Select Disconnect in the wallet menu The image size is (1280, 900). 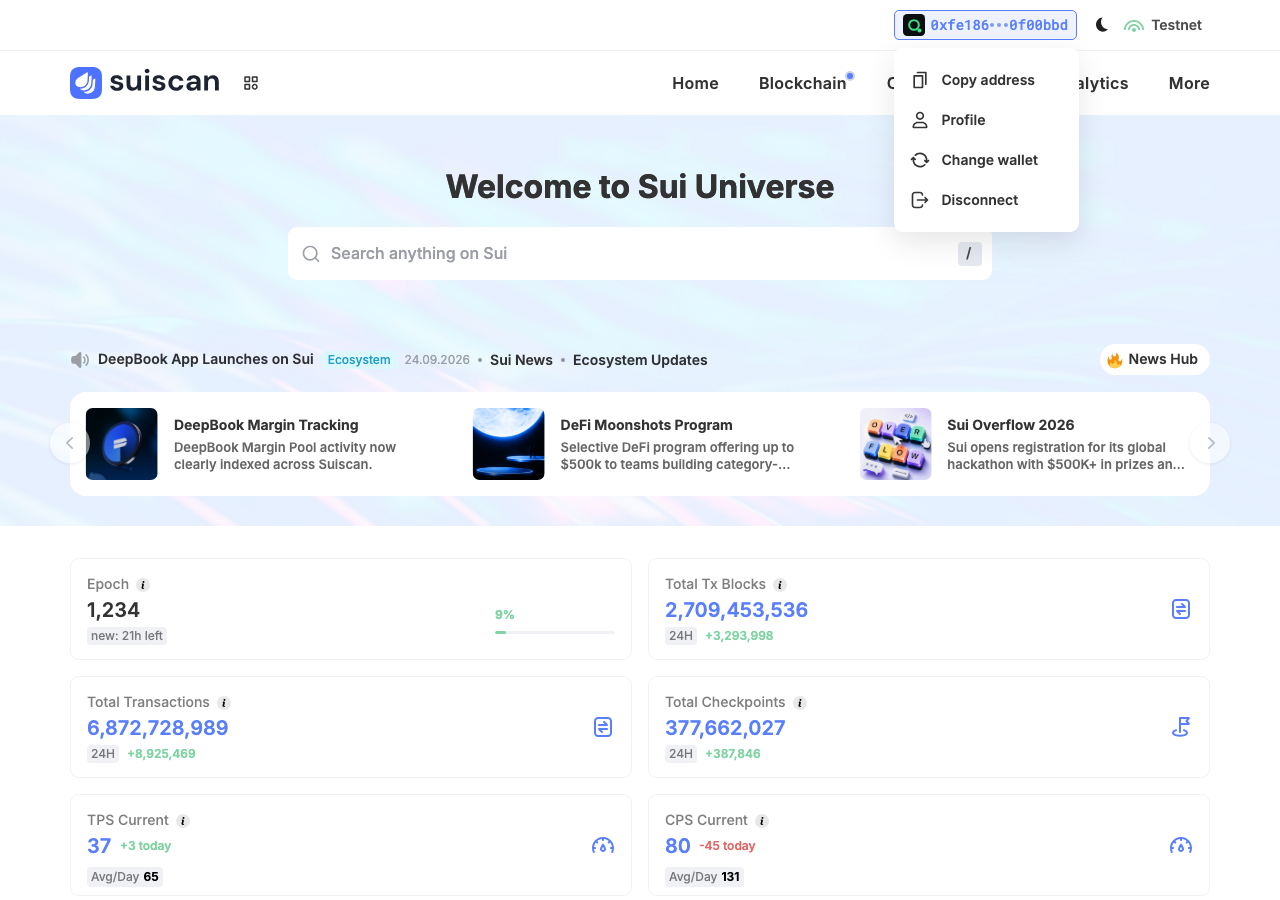point(986,200)
